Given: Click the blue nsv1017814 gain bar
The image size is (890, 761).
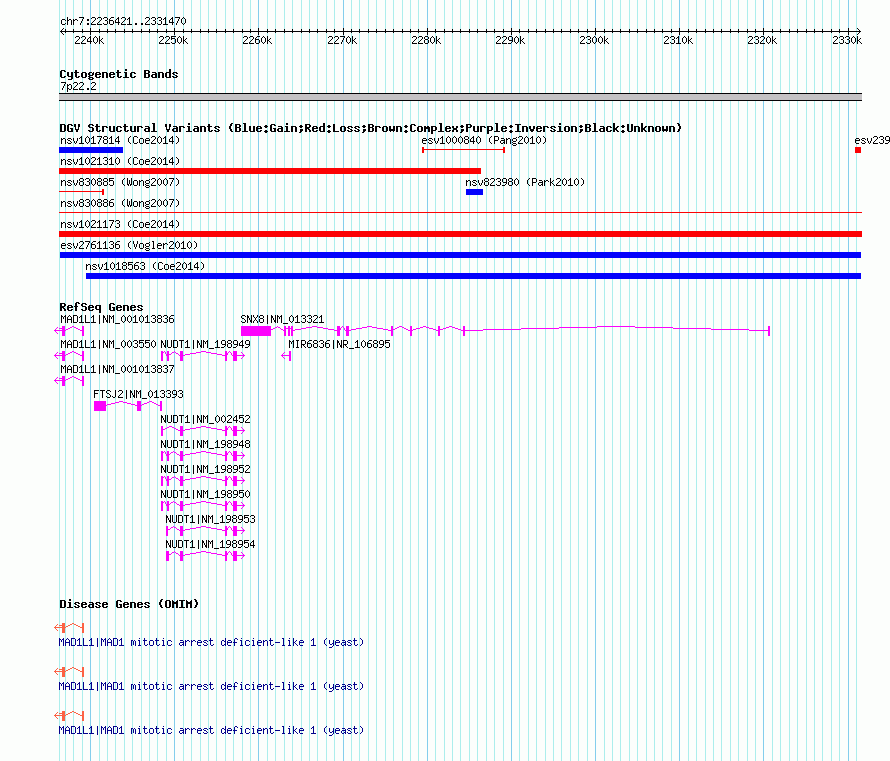Looking at the screenshot, I should 91,150.
